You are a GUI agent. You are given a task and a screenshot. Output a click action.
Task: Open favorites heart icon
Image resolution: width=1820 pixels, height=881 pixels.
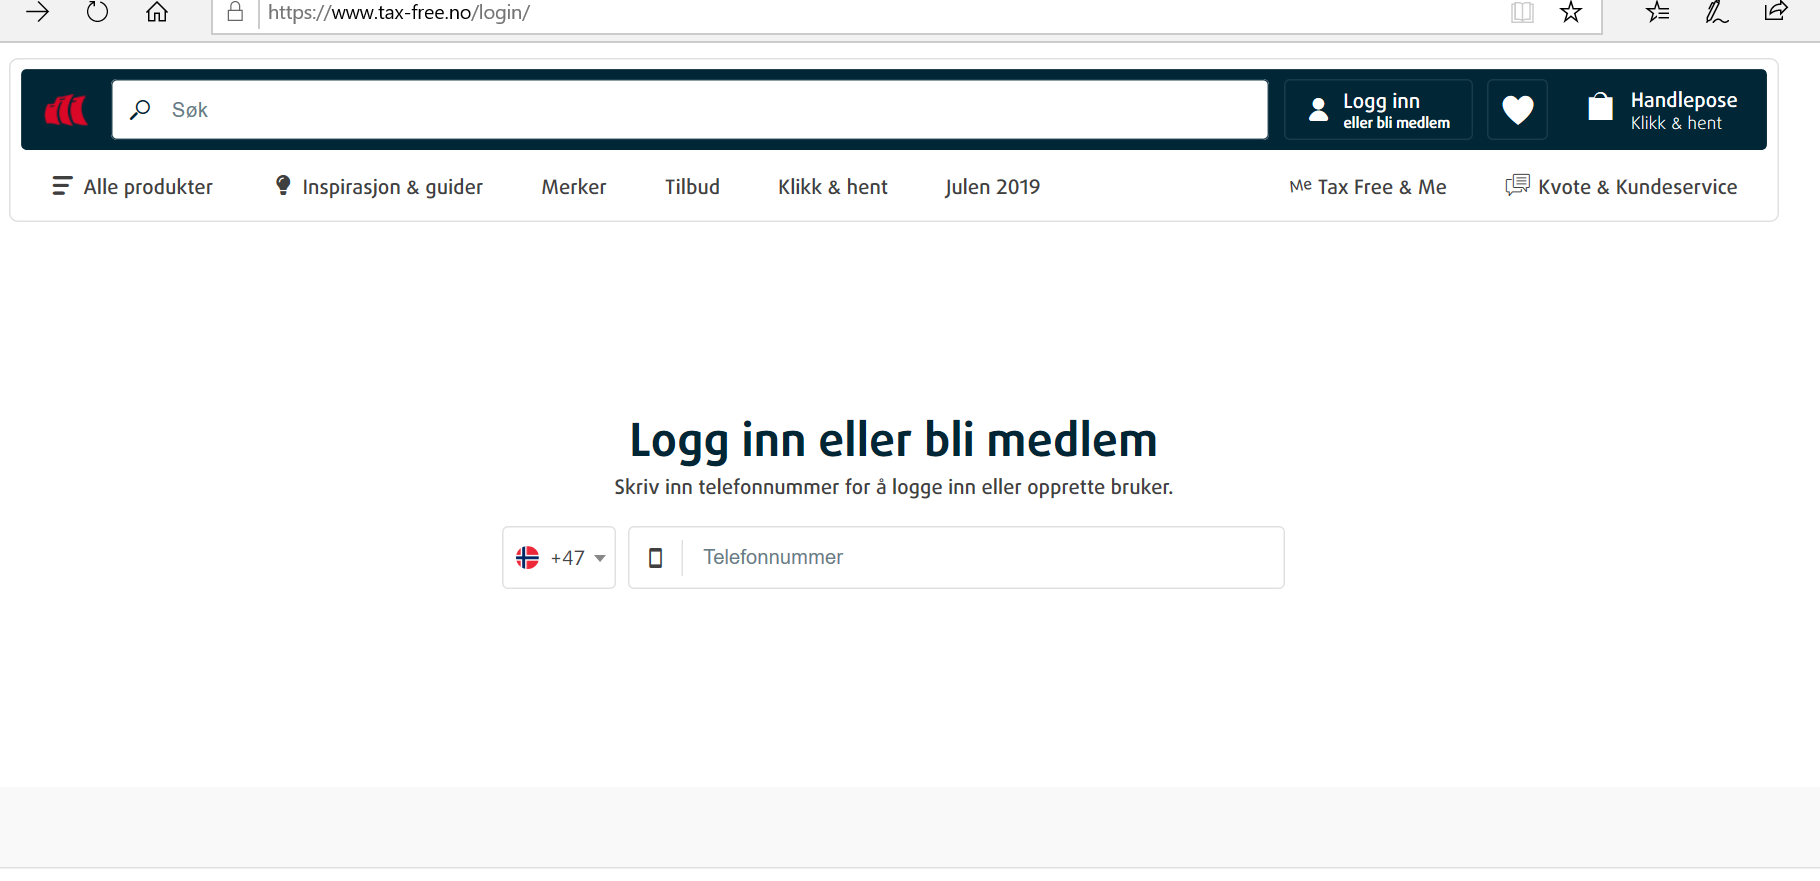1517,110
